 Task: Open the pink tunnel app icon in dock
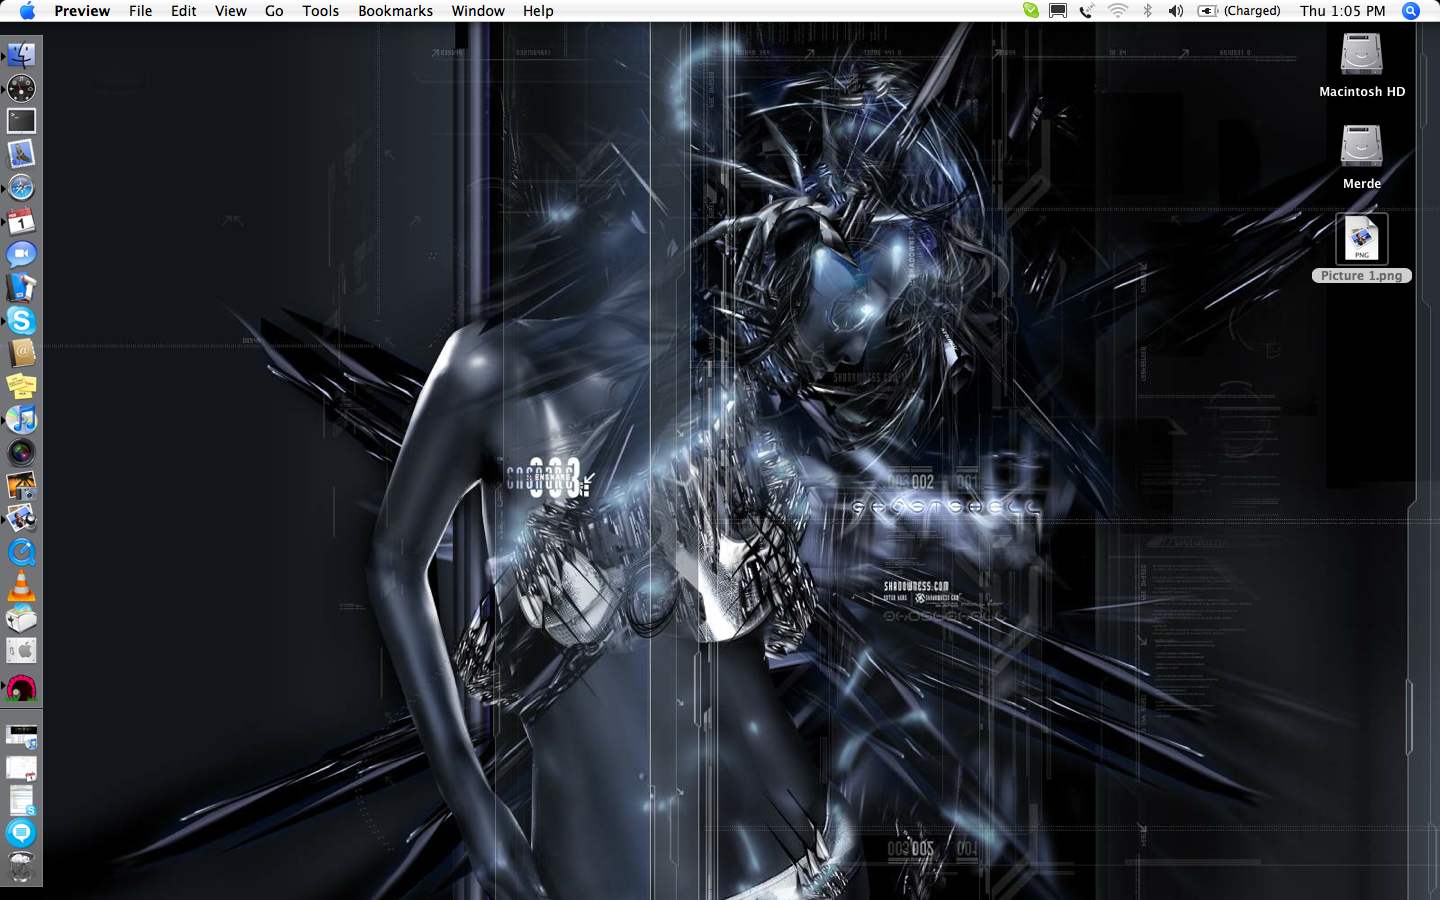(21, 687)
